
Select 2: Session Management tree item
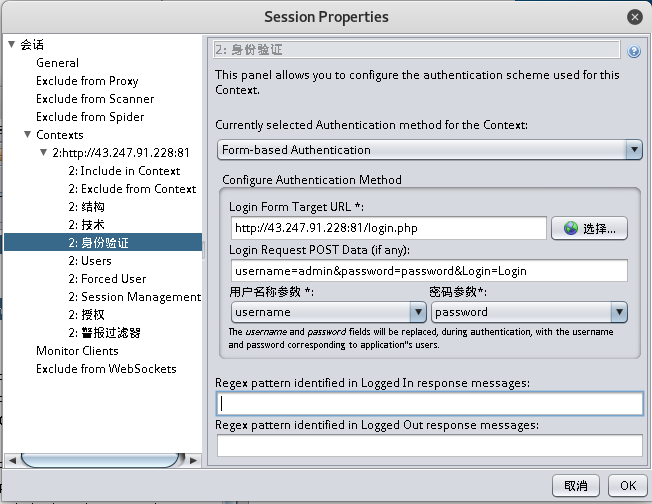click(x=135, y=297)
